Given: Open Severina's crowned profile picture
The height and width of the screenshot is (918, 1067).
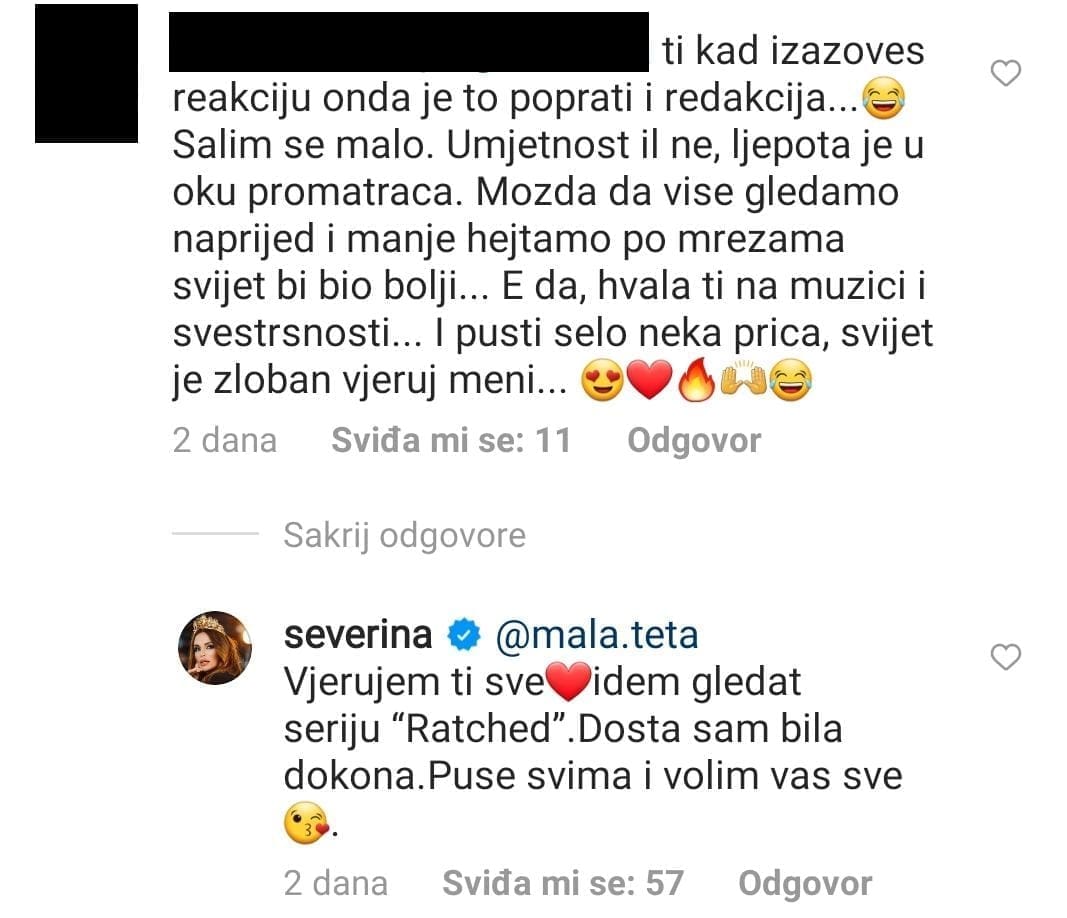Looking at the screenshot, I should click(x=215, y=647).
